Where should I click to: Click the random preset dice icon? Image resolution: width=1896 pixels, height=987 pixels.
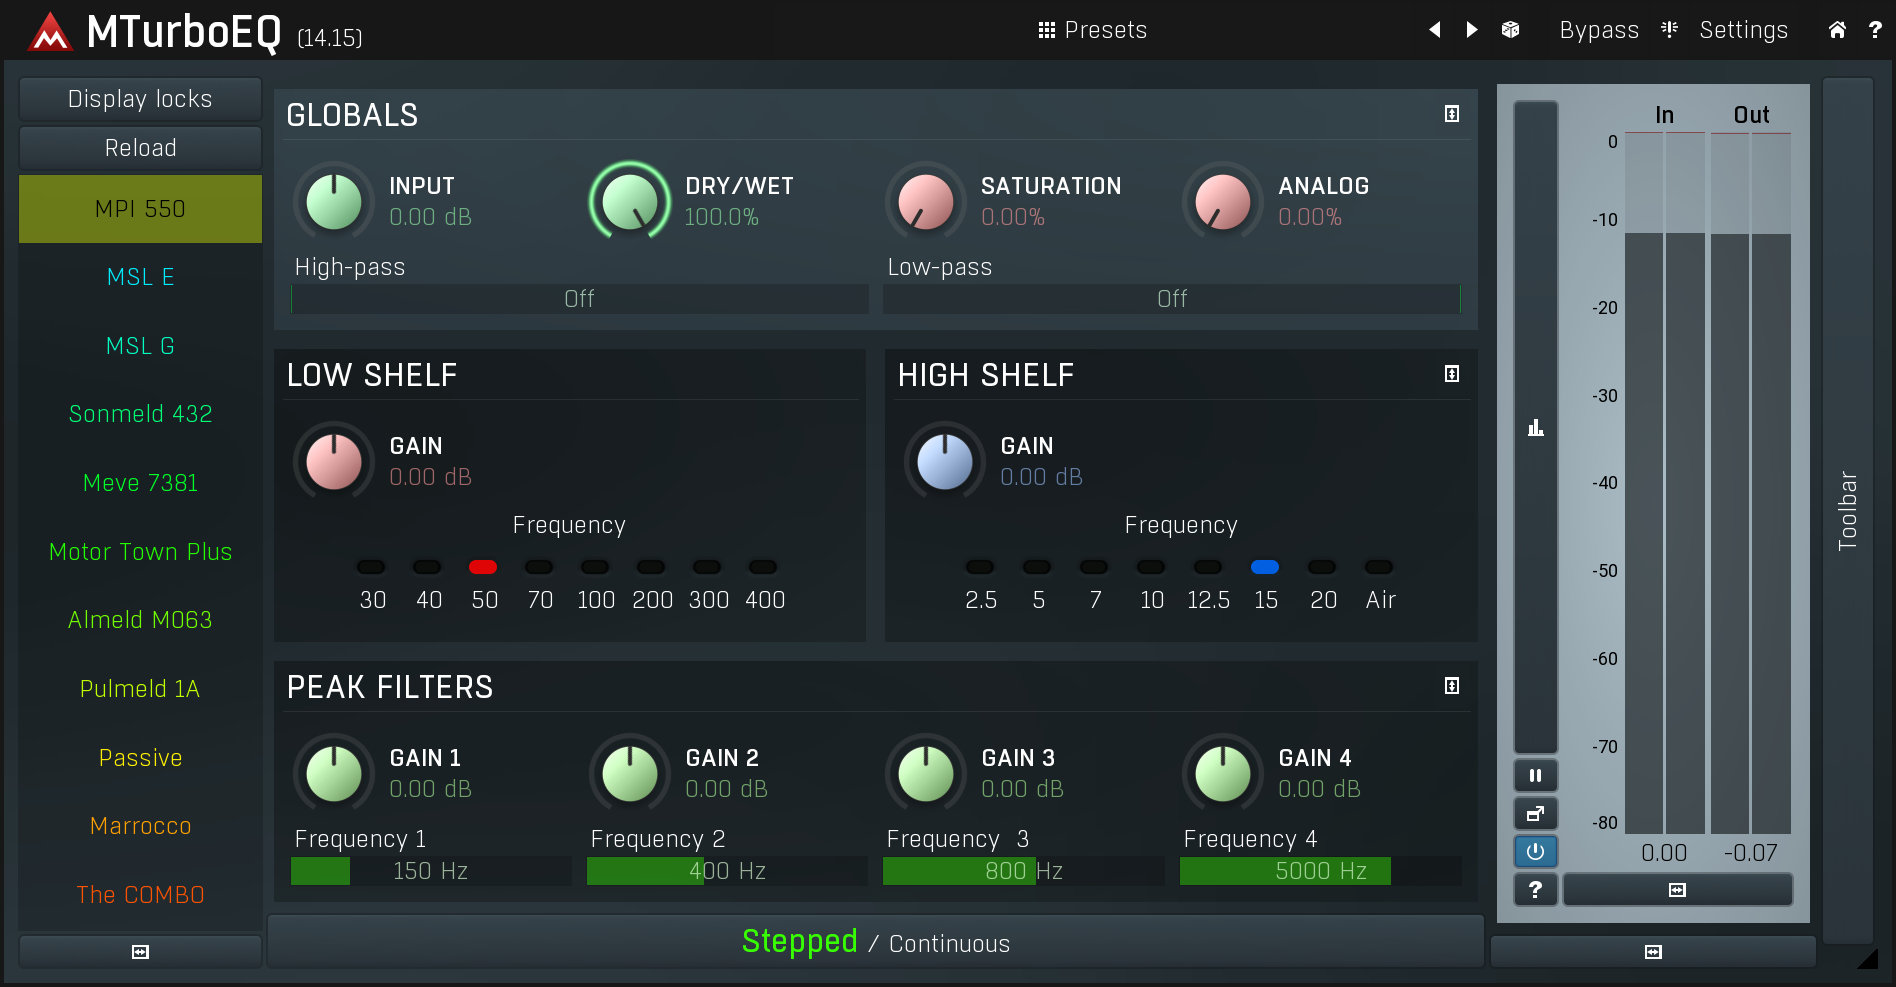coord(1510,30)
